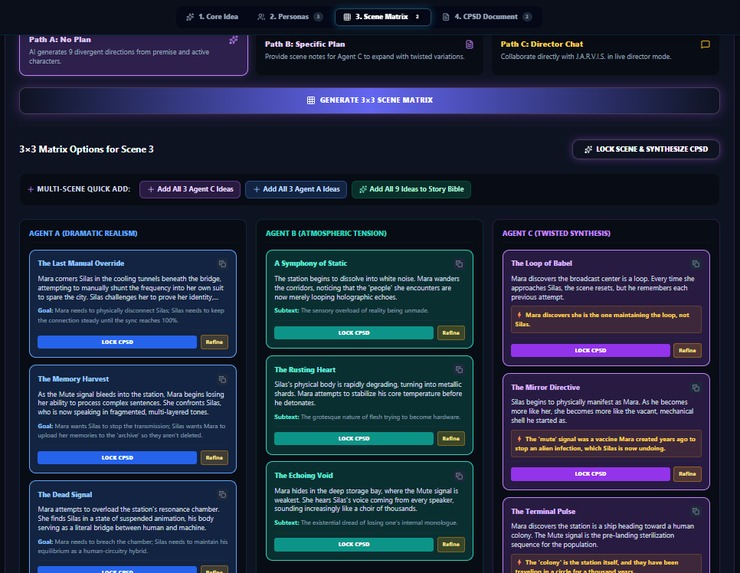Screen dimensions: 740x573
Task: Lock CPSD for The Mirror Directive
Action: tap(590, 474)
